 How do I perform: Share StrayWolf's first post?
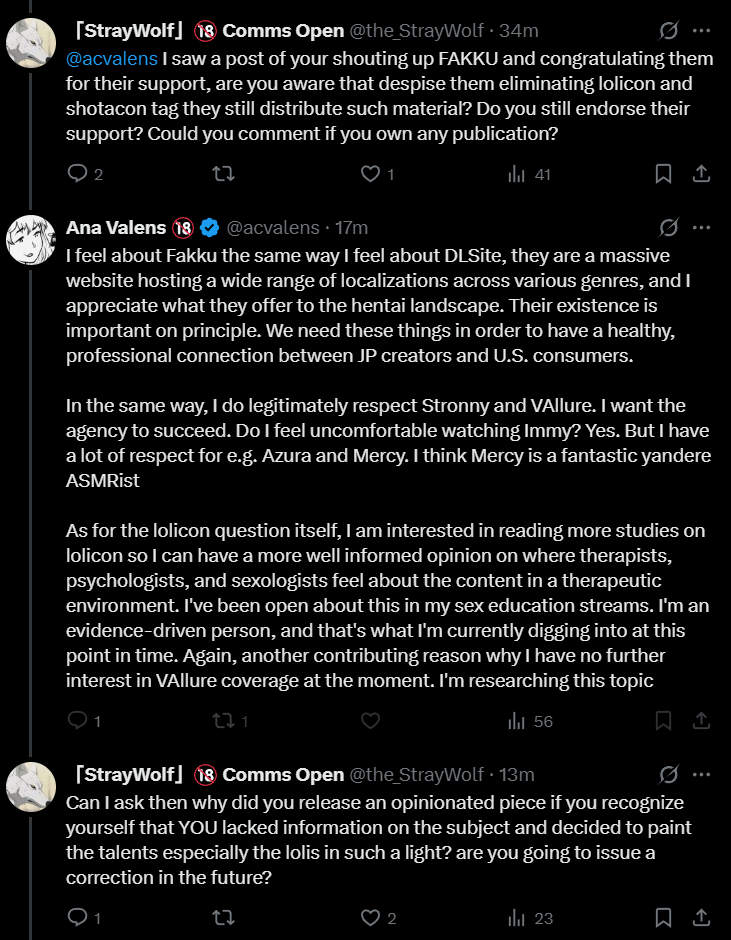click(701, 174)
